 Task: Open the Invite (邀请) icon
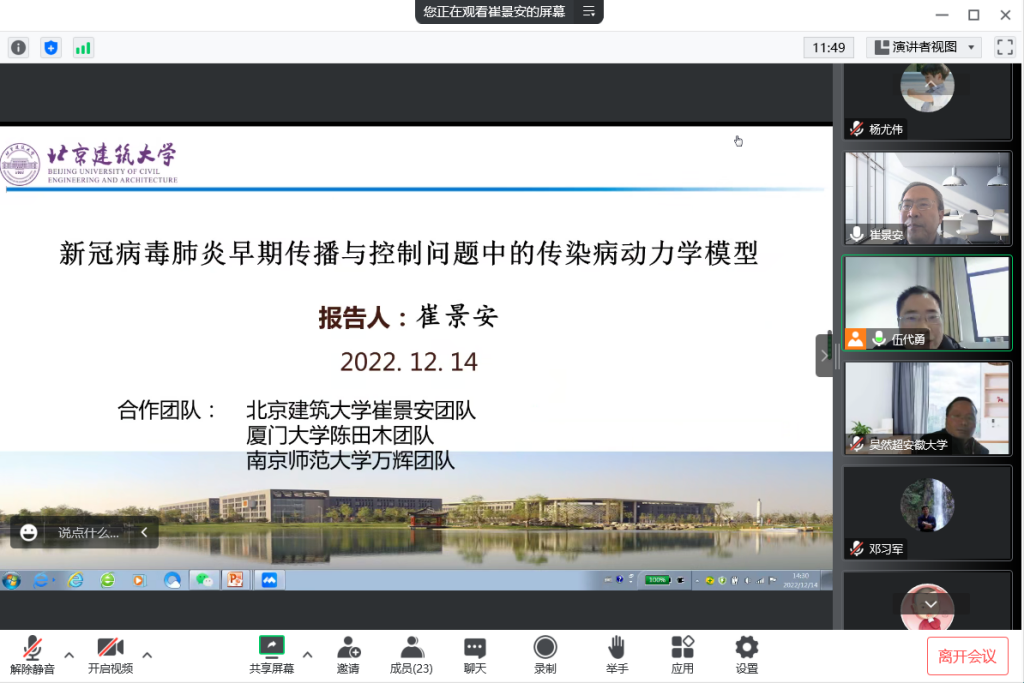(348, 654)
